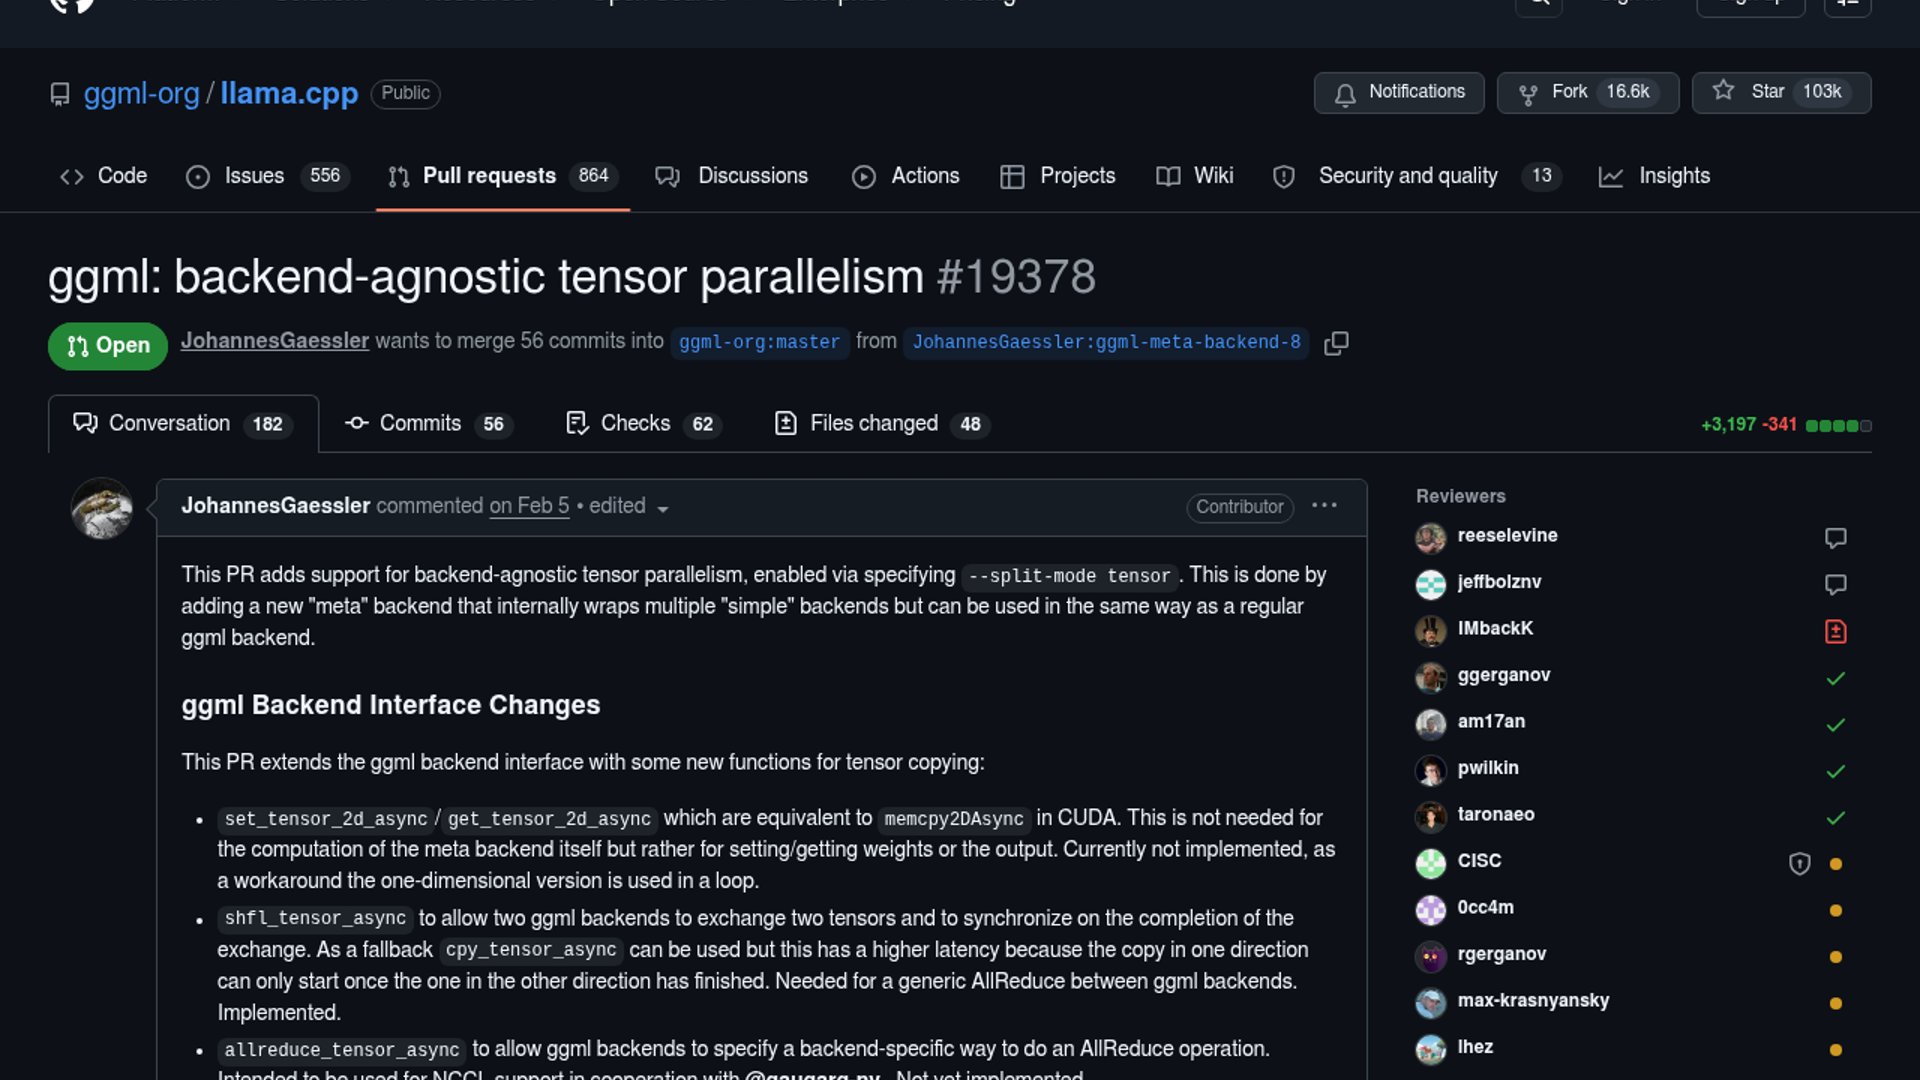The image size is (1920, 1080).
Task: Click the comment icon beside jeffbolznv
Action: pos(1835,584)
